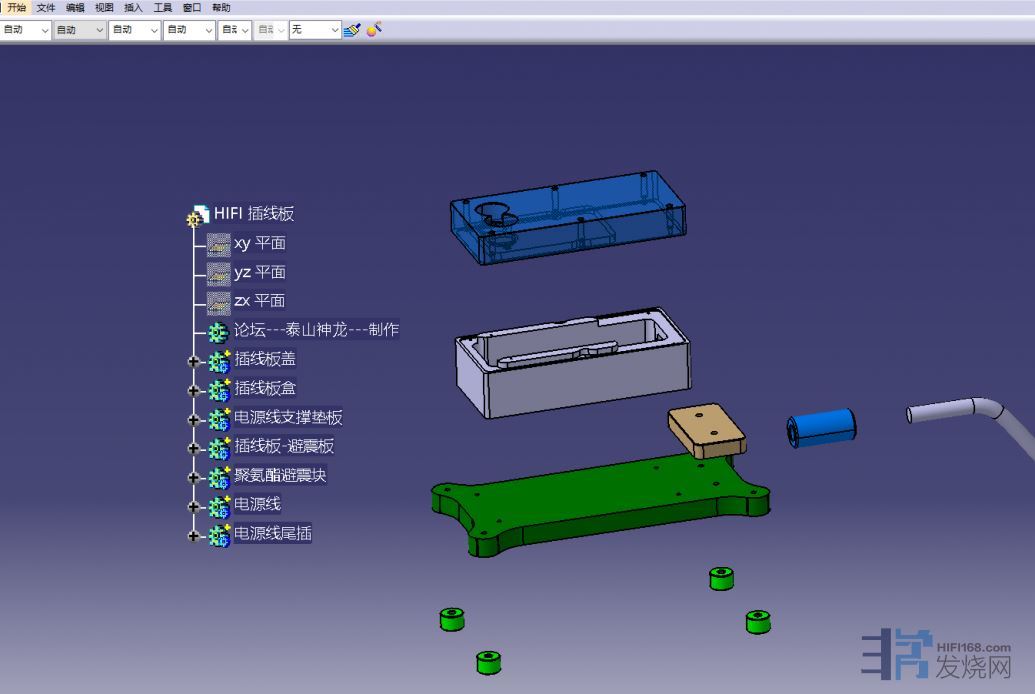This screenshot has height=694, width=1035.
Task: Click the HIFI 插线板 root part icon
Action: tap(198, 215)
